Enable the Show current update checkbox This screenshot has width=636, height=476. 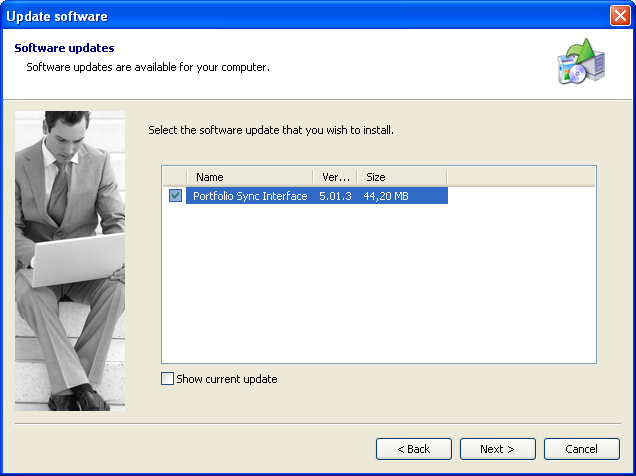[x=167, y=379]
